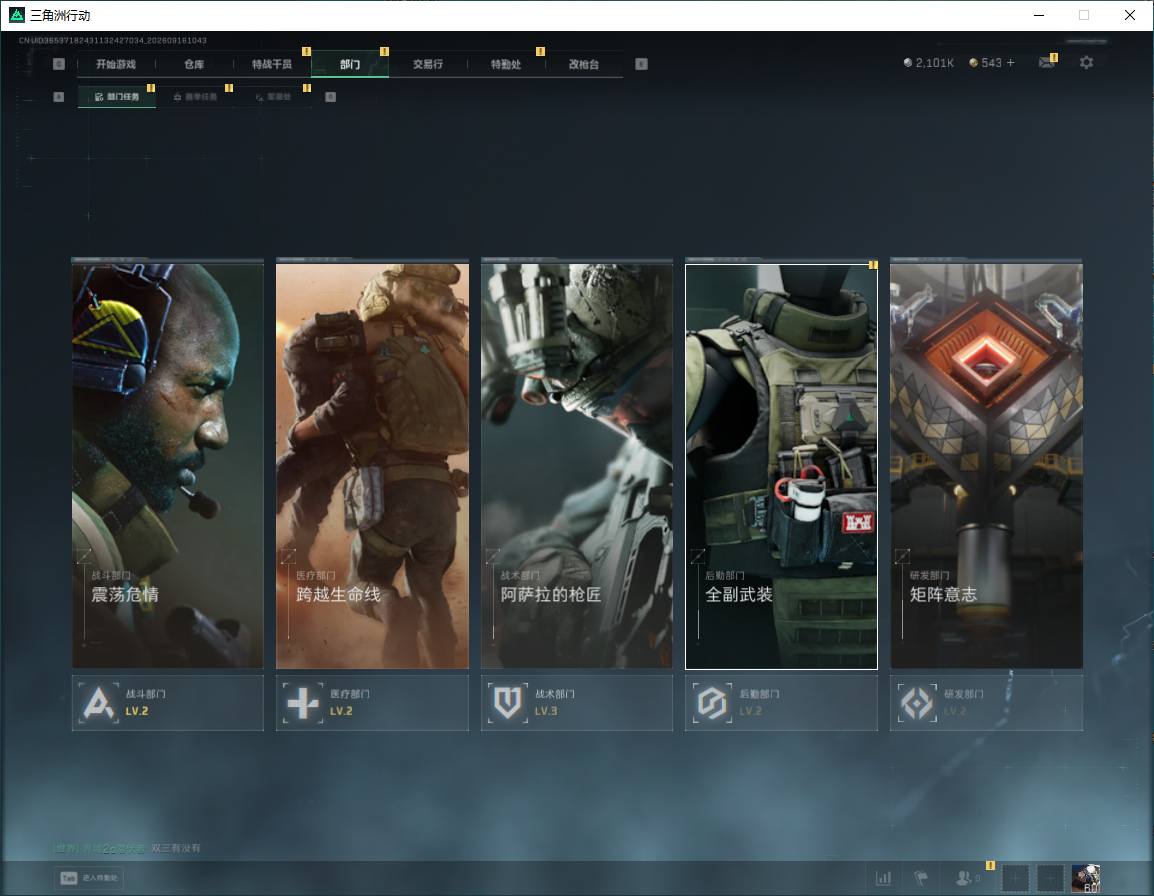Click the 医疗部门 cross emblem icon
Viewport: 1154px width, 896px height.
[303, 703]
